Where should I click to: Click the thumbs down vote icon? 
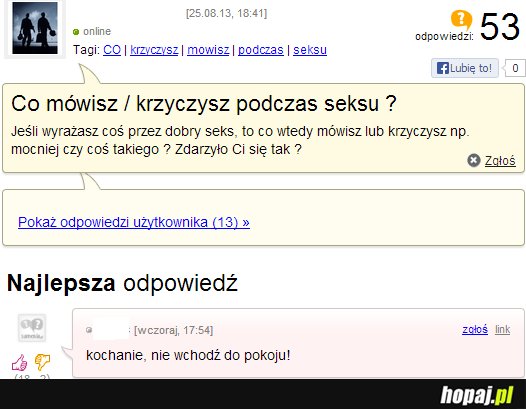click(42, 362)
